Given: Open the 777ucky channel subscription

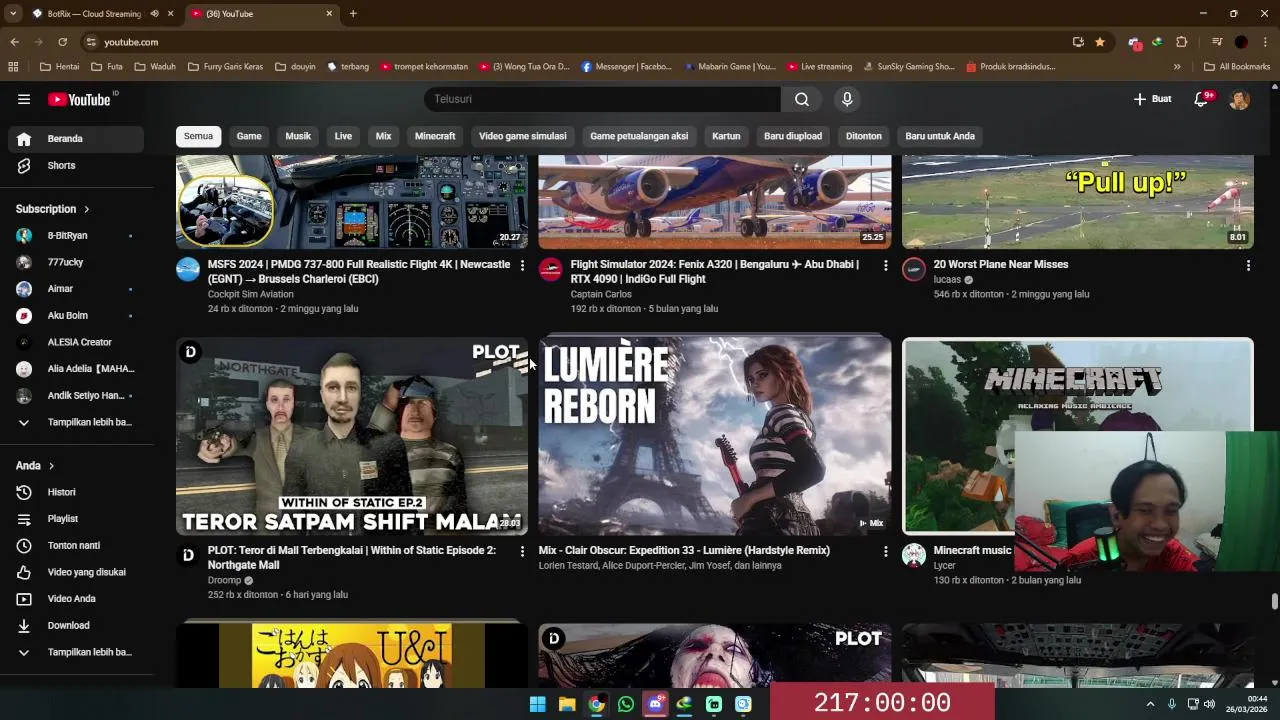Looking at the screenshot, I should tap(76, 262).
